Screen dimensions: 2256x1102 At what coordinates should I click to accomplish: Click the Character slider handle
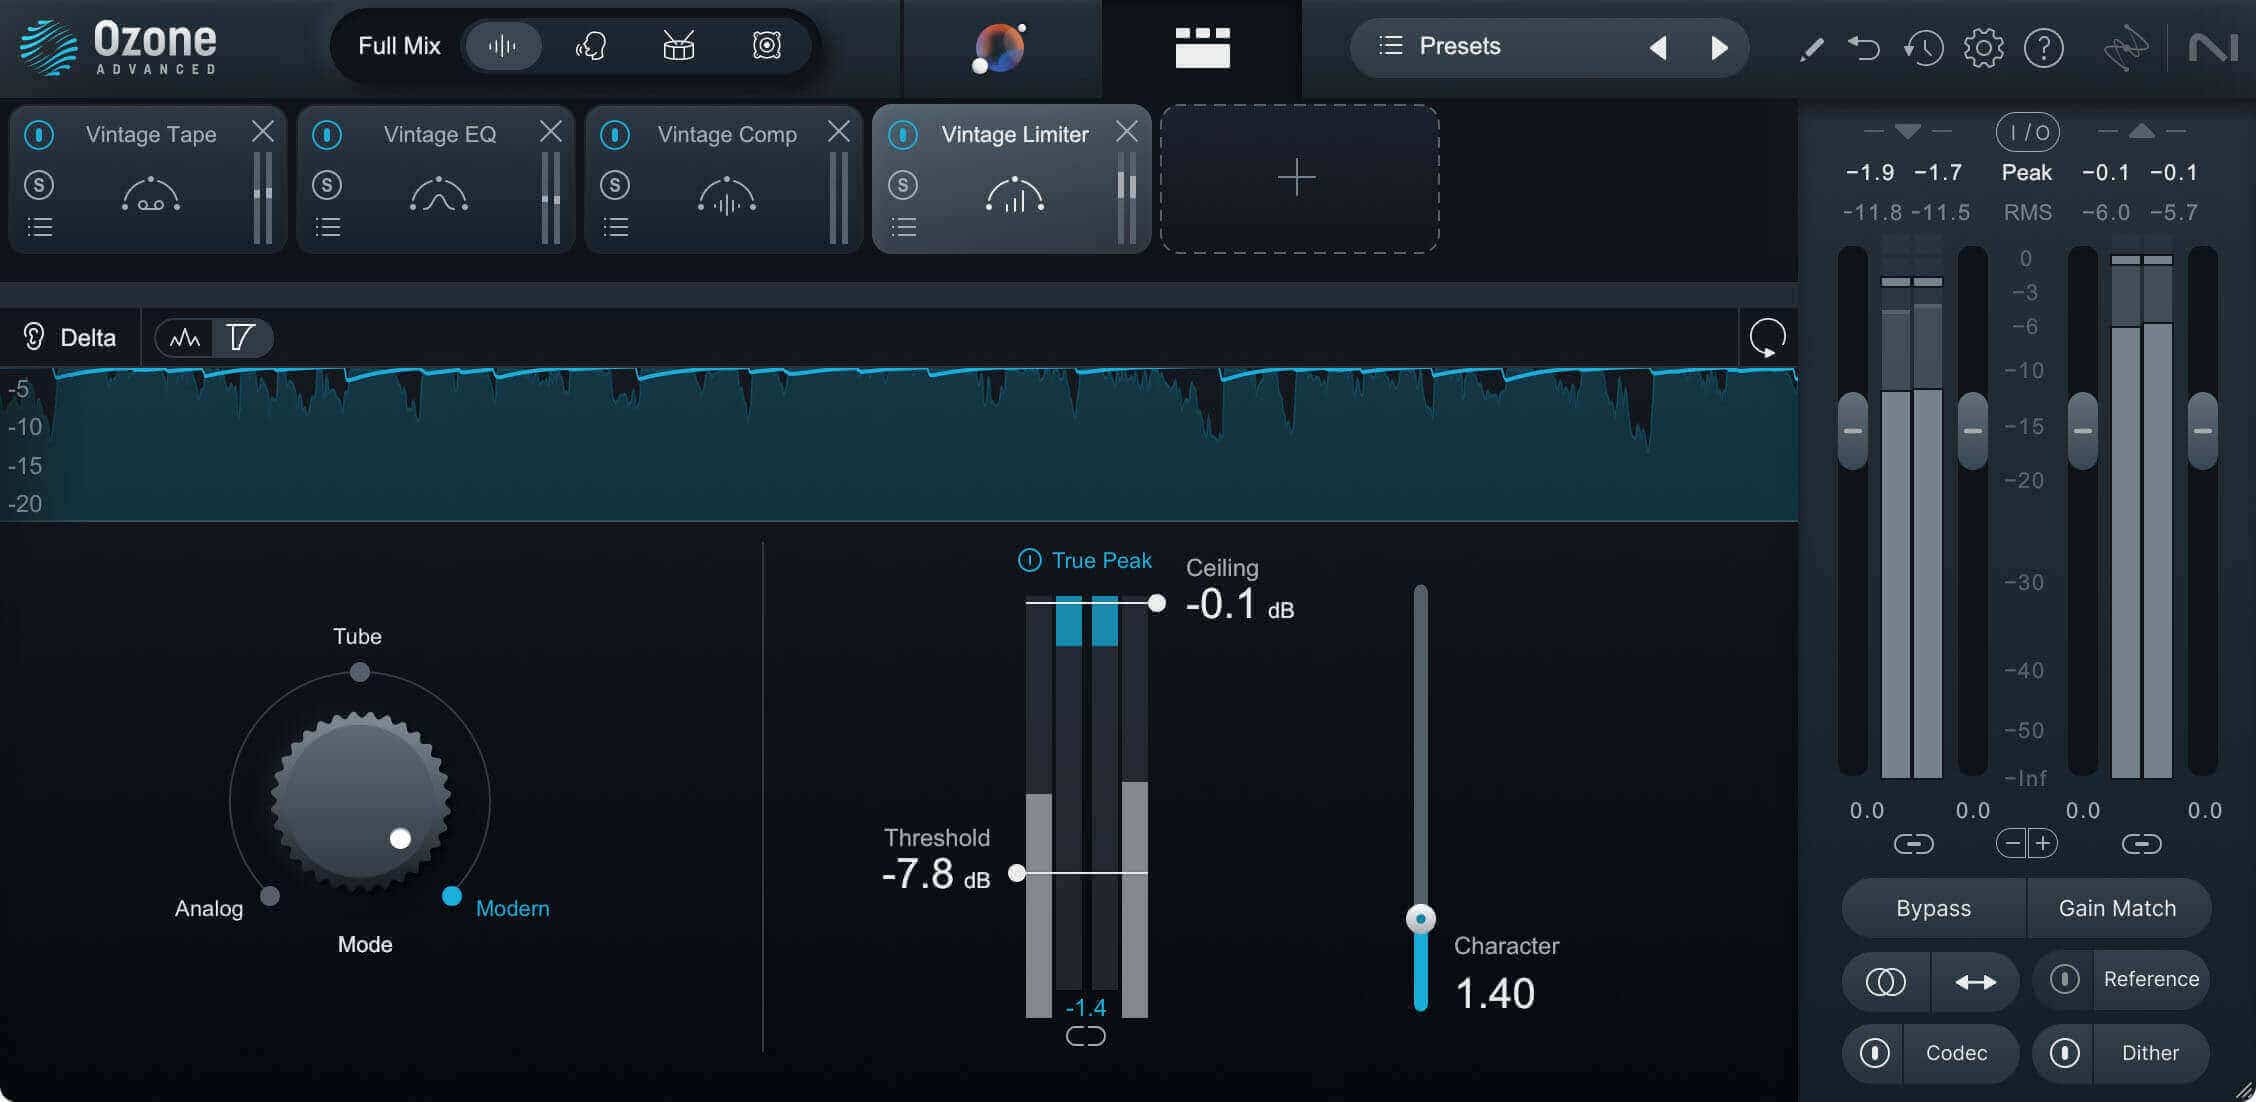pos(1421,918)
